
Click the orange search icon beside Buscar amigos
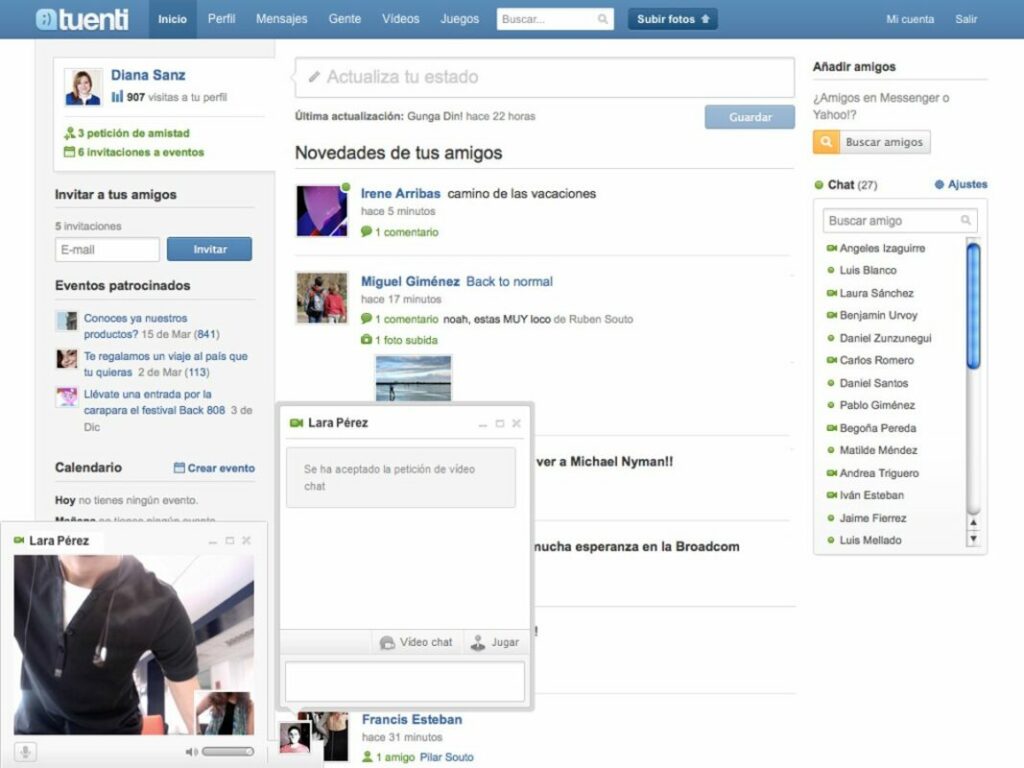click(825, 142)
